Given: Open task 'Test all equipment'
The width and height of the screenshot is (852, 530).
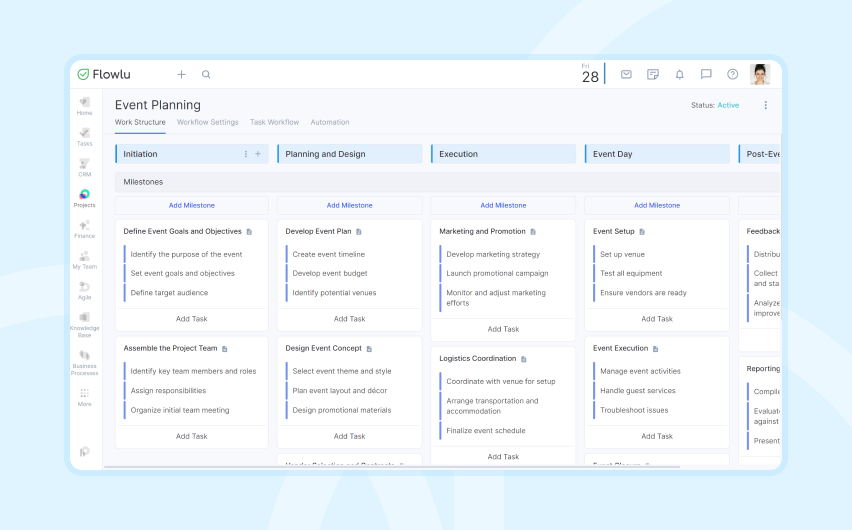Looking at the screenshot, I should click(631, 273).
